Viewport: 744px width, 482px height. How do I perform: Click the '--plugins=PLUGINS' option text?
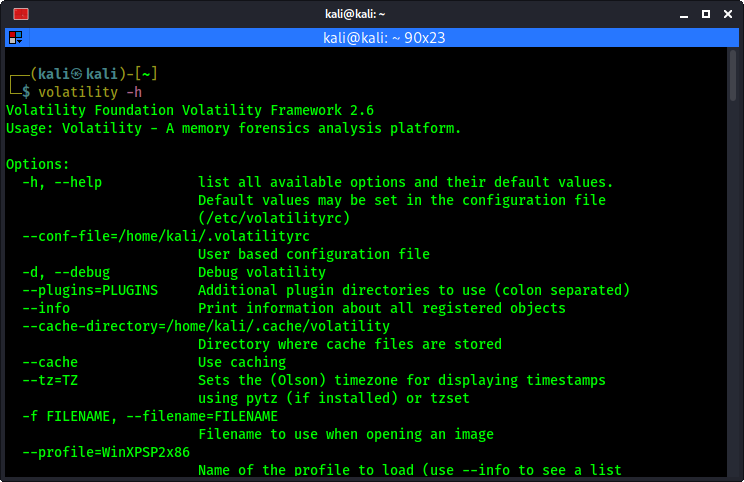[90, 290]
